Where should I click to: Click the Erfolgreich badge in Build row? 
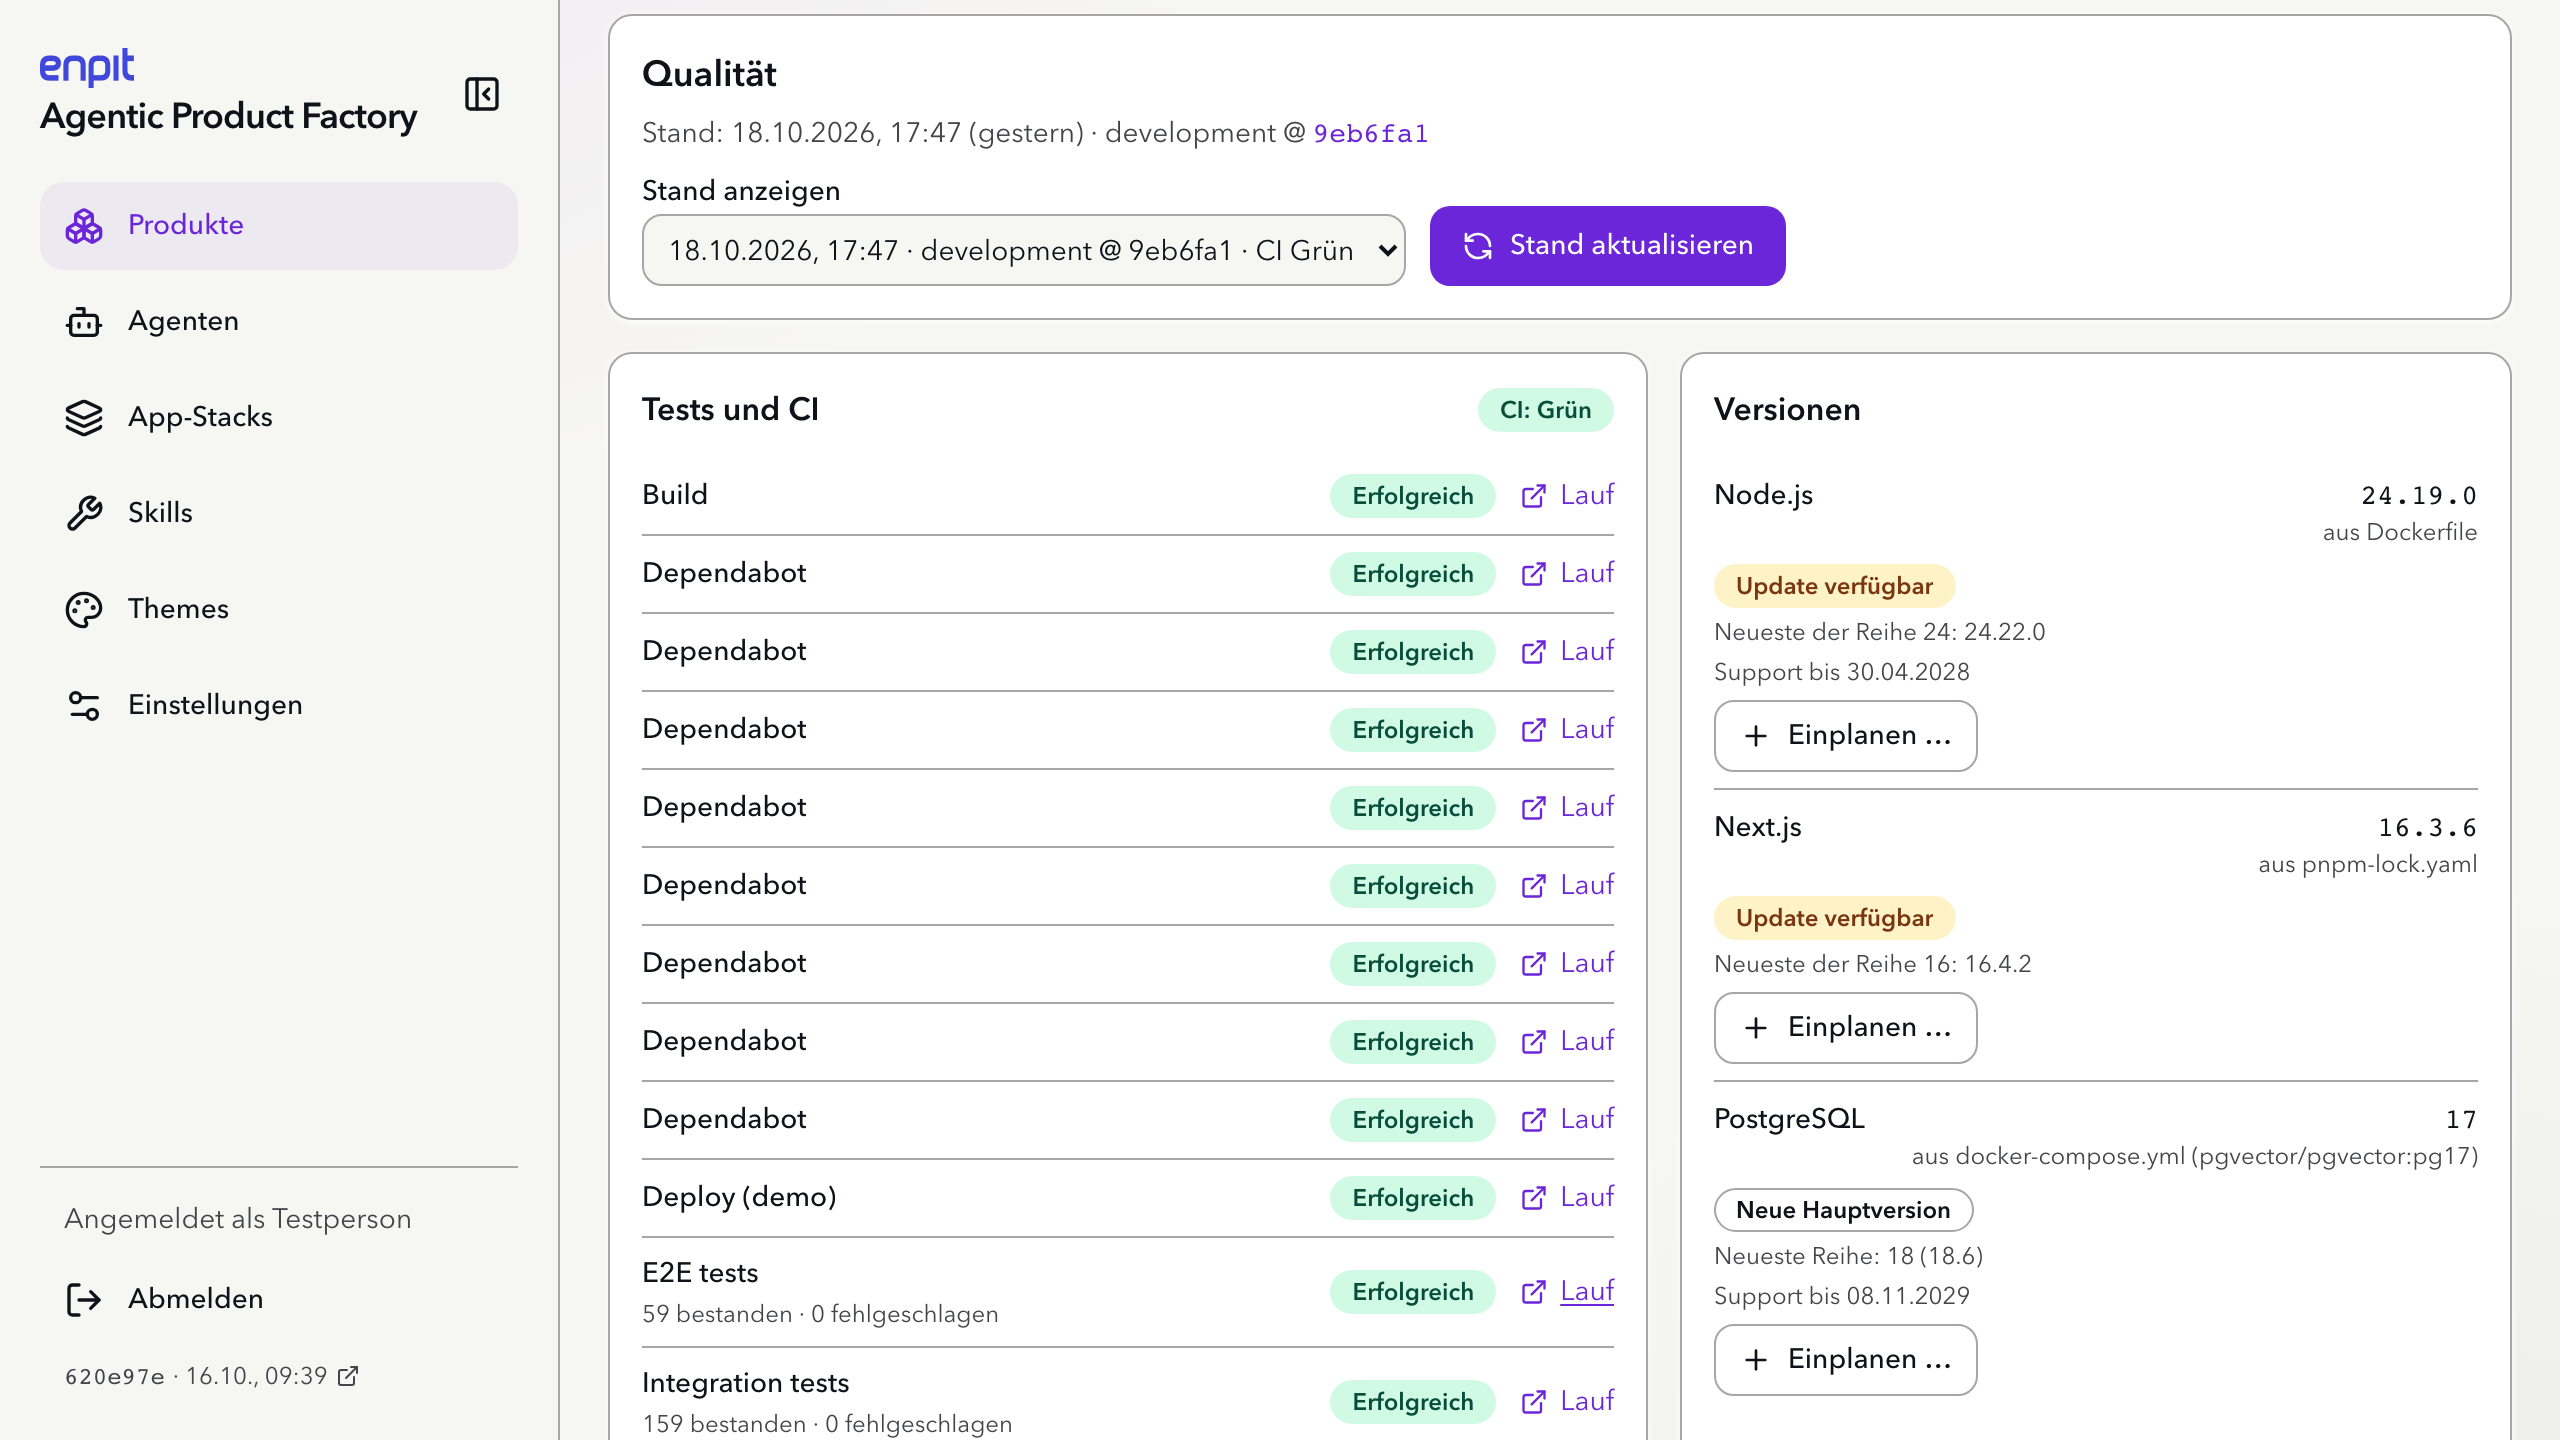pos(1412,496)
